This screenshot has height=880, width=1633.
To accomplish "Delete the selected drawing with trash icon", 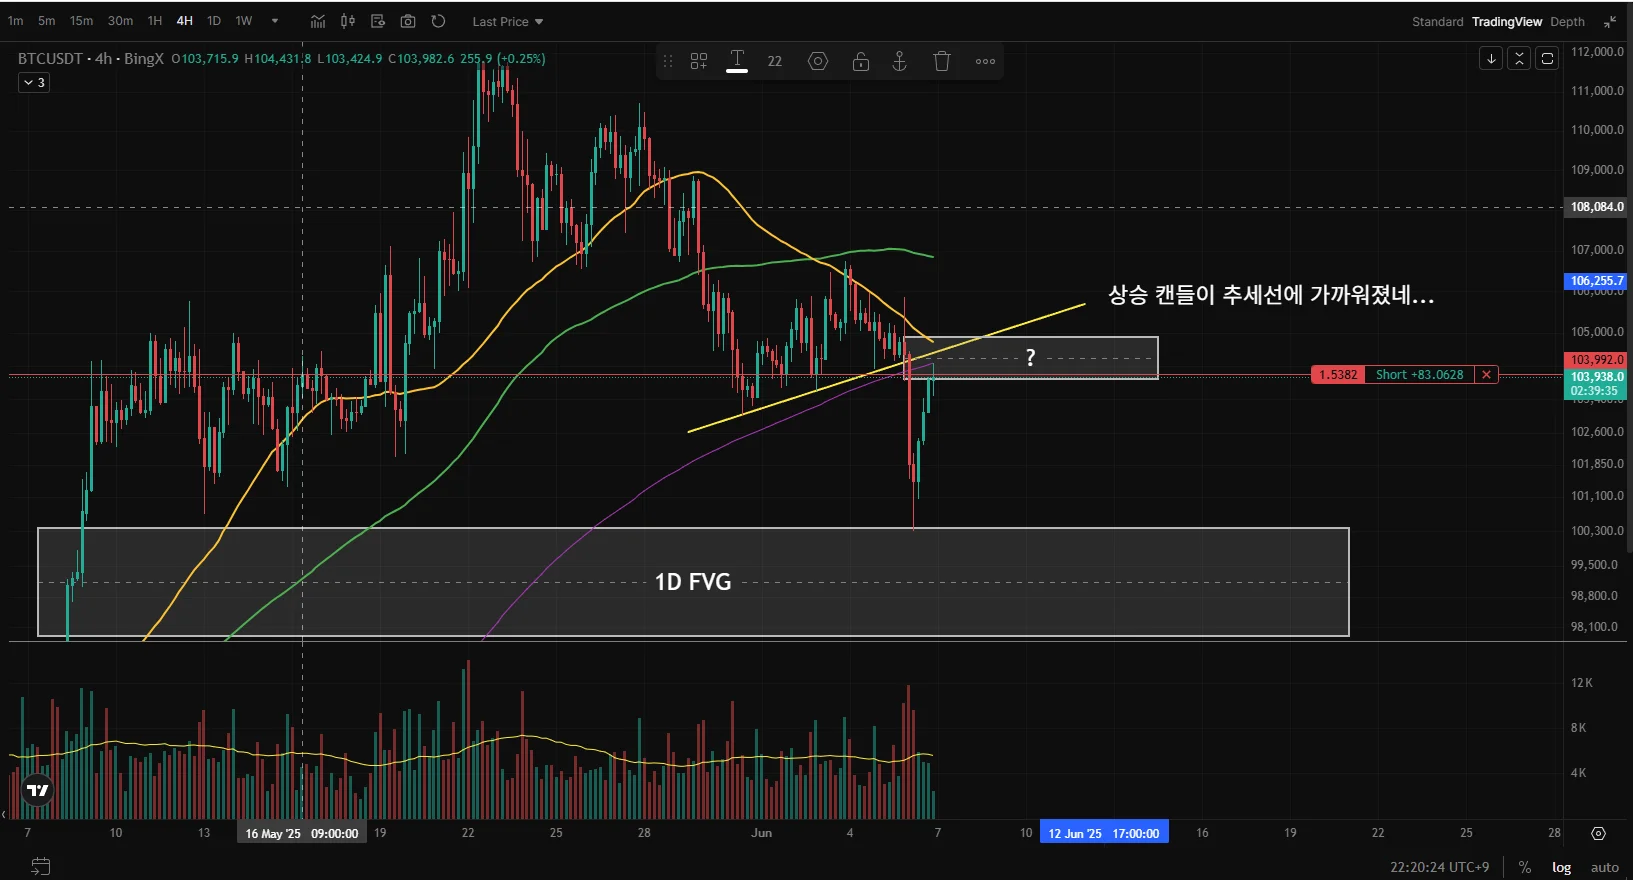I will point(941,61).
